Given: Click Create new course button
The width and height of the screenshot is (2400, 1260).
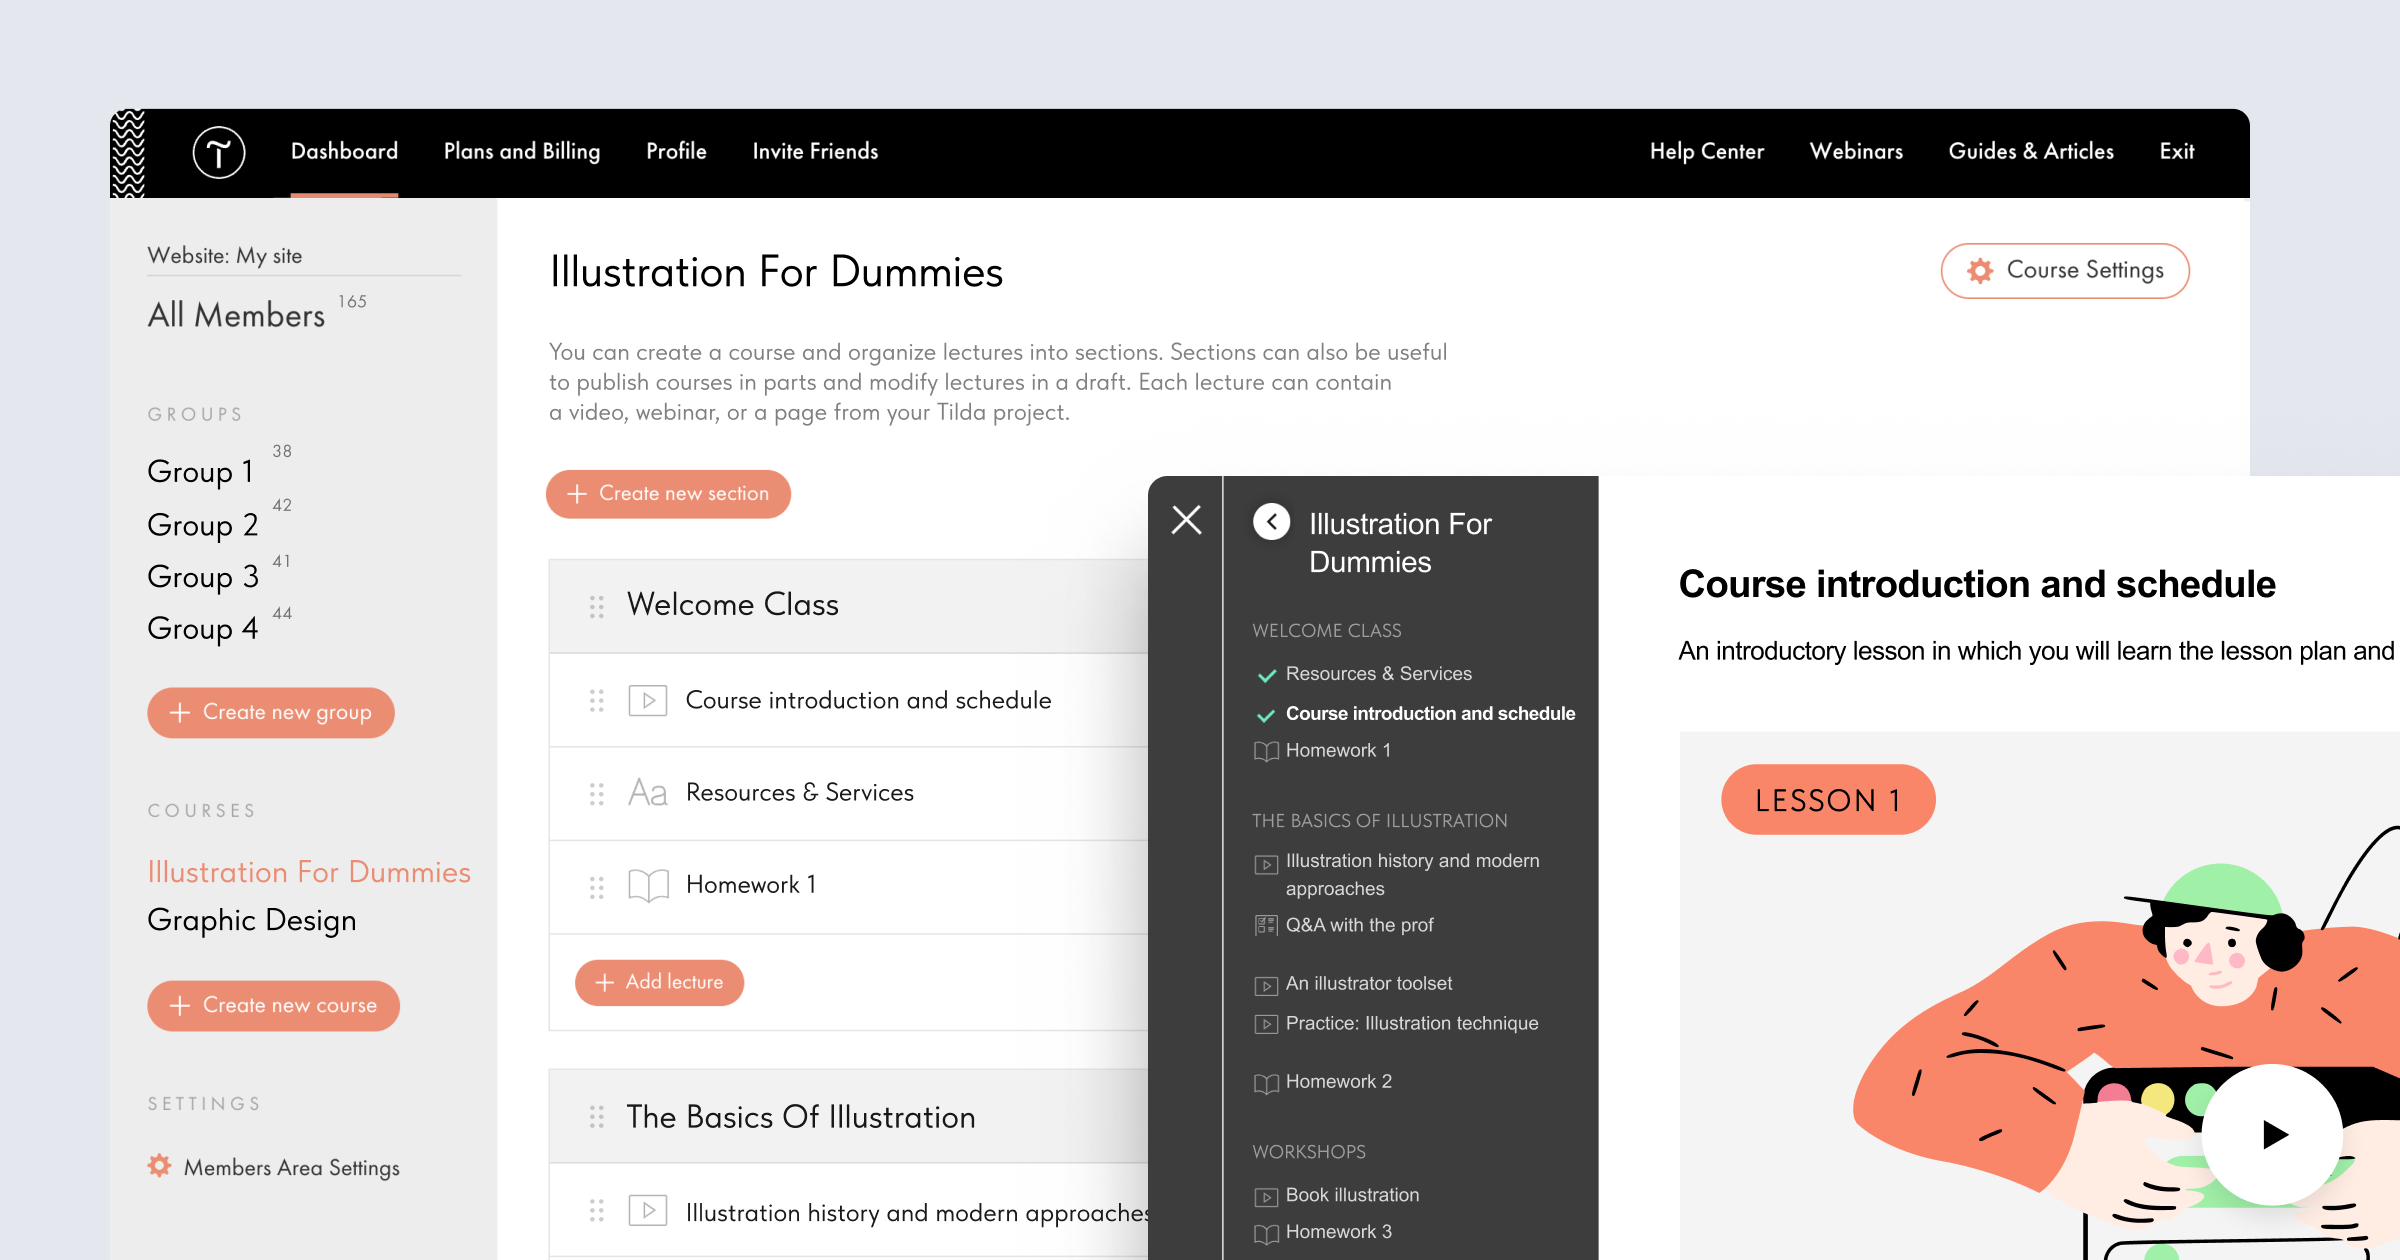Looking at the screenshot, I should [273, 1005].
